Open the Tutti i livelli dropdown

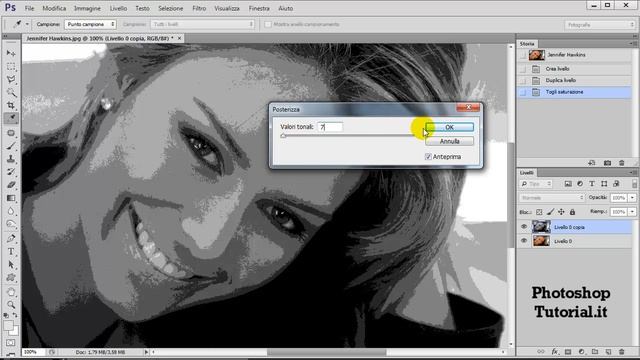pos(202,24)
